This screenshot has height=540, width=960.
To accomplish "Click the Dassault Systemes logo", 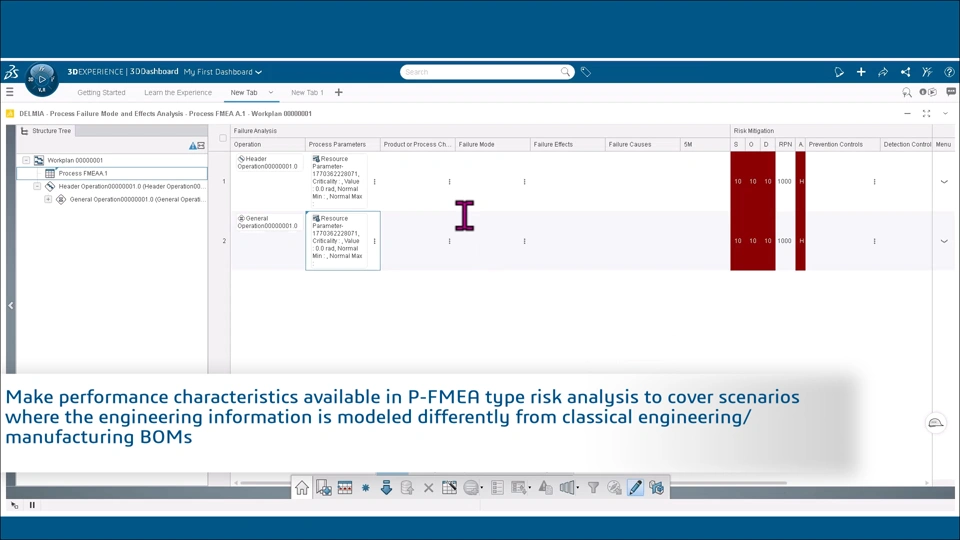I will 12,72.
